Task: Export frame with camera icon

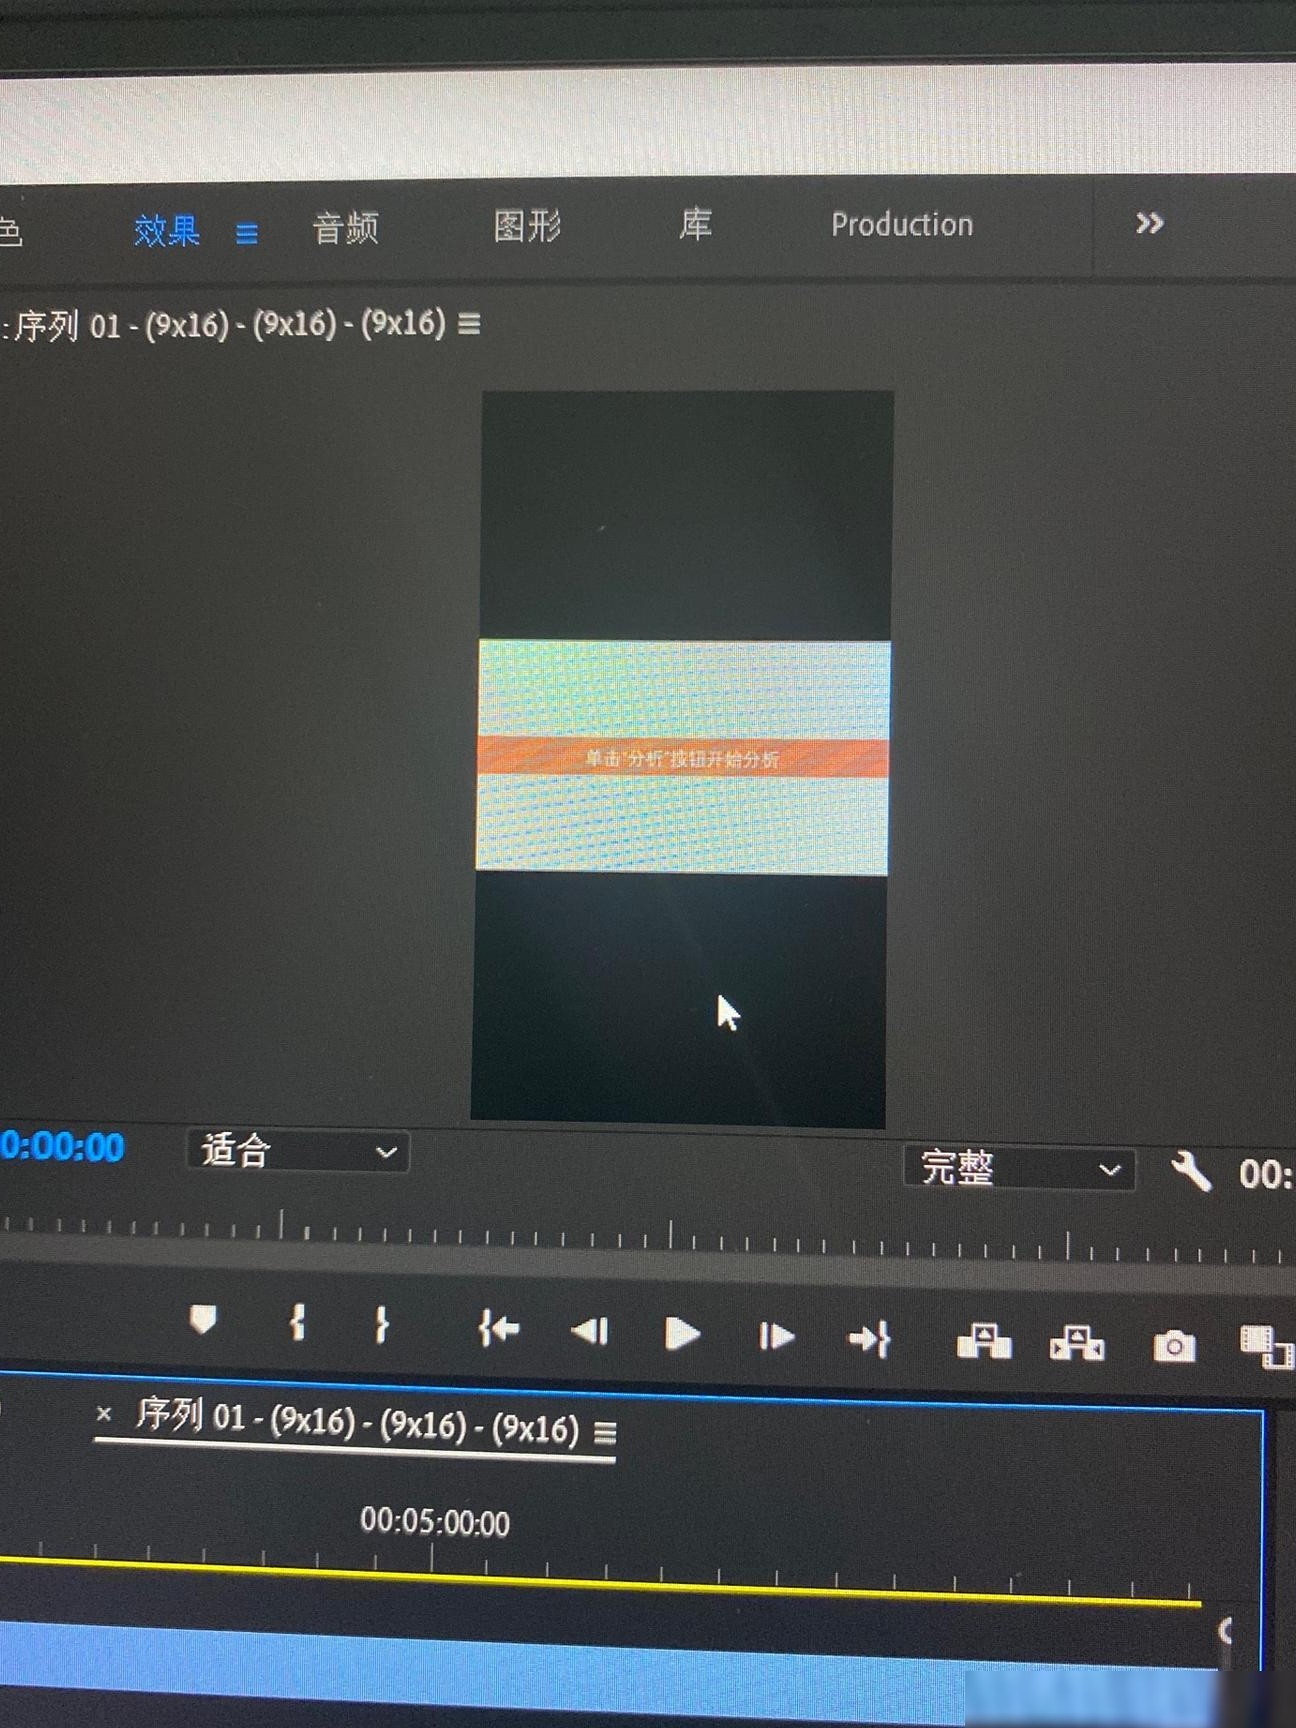Action: click(1174, 1346)
